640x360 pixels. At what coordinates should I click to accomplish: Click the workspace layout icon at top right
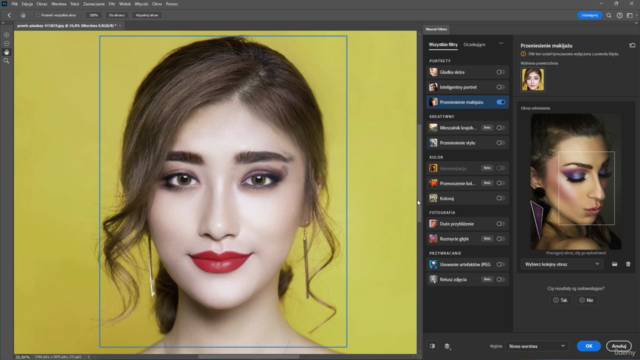[x=630, y=15]
